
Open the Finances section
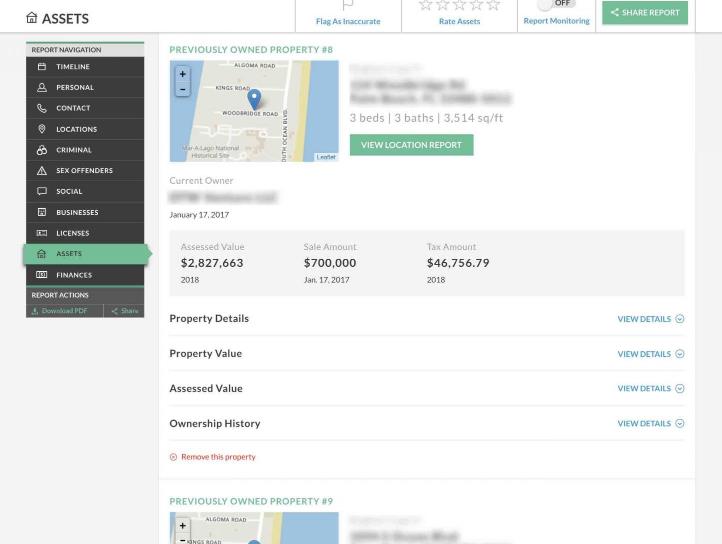coord(85,275)
